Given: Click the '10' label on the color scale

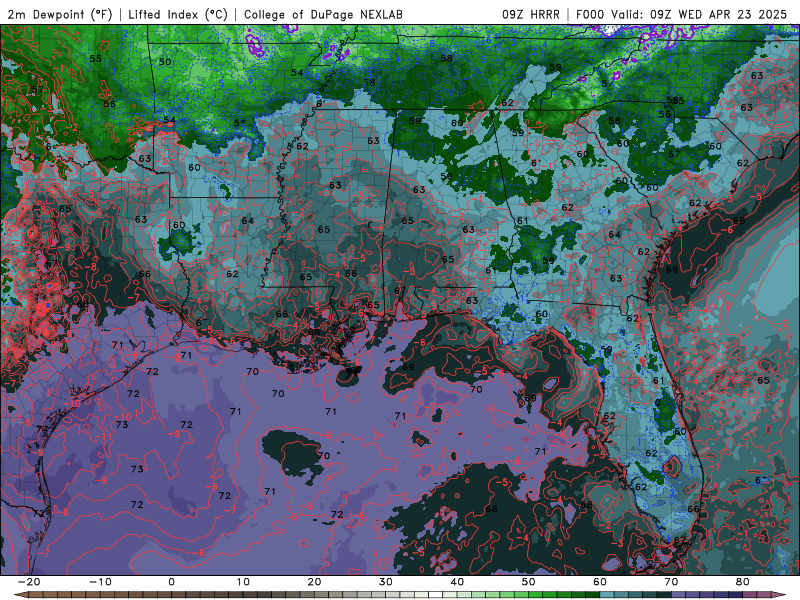Looking at the screenshot, I should point(243,582).
